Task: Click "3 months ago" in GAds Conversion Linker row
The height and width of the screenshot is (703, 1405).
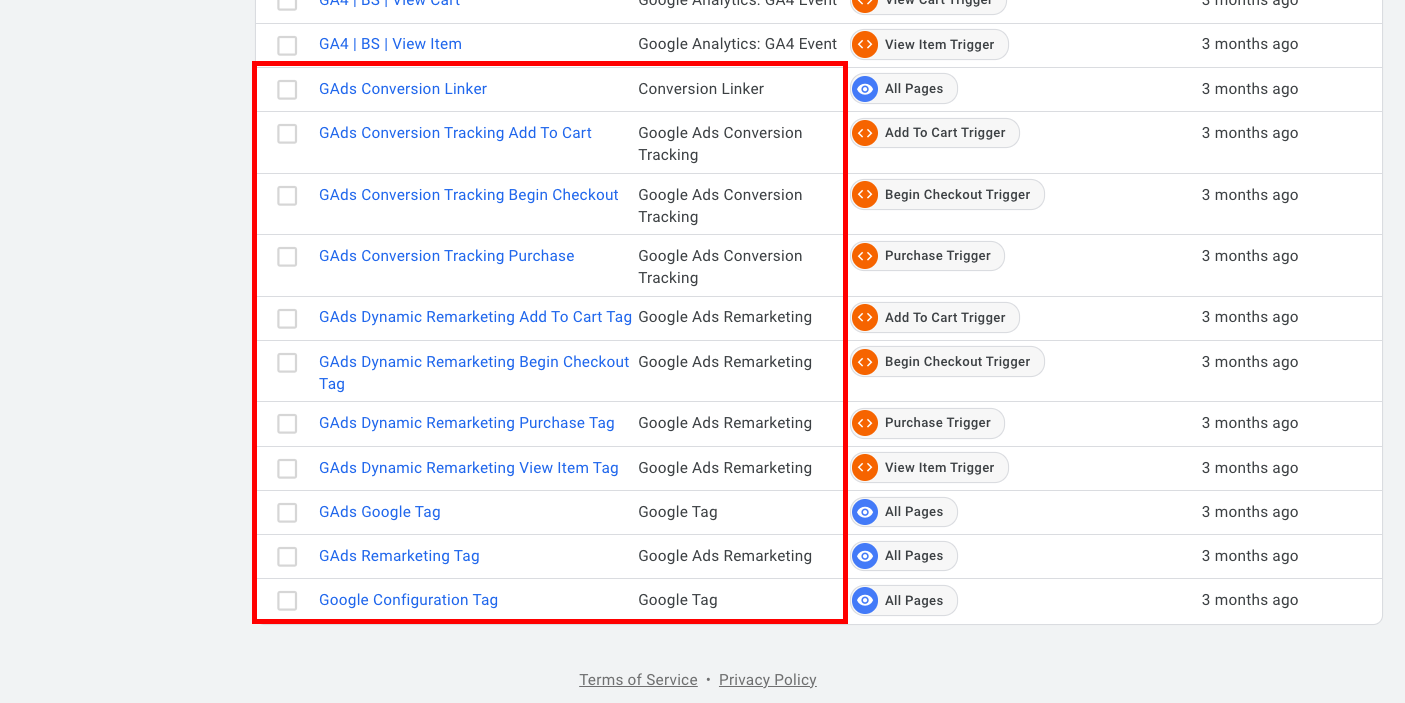Action: pyautogui.click(x=1250, y=89)
